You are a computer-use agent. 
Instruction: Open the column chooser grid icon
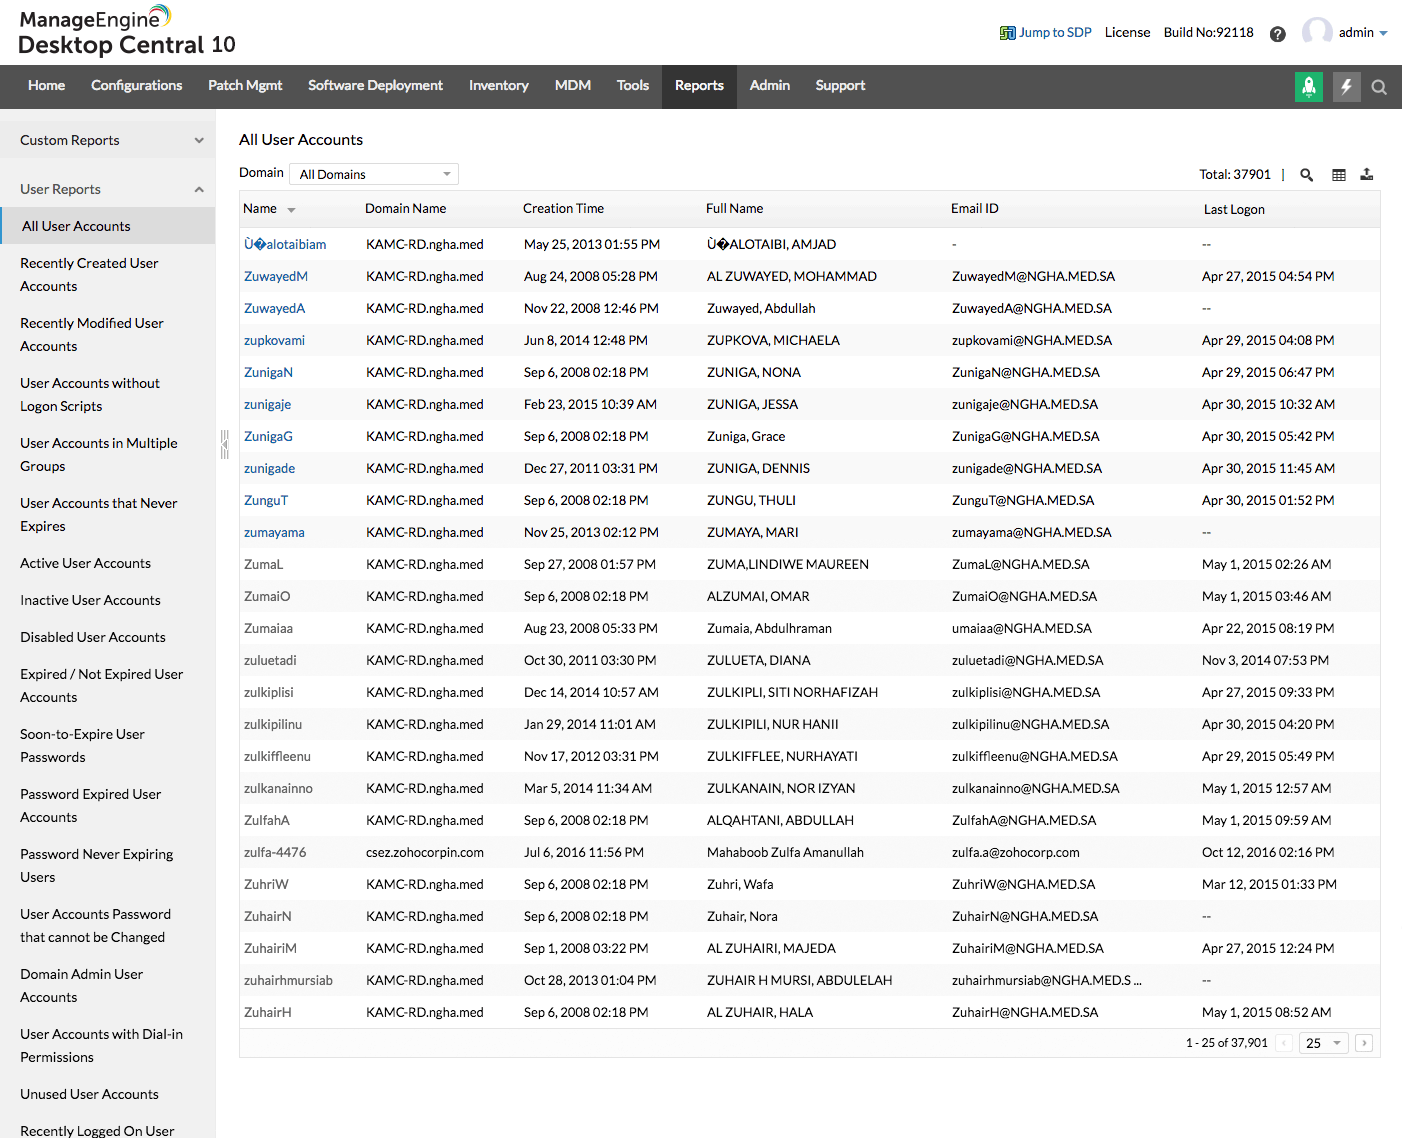[1339, 175]
